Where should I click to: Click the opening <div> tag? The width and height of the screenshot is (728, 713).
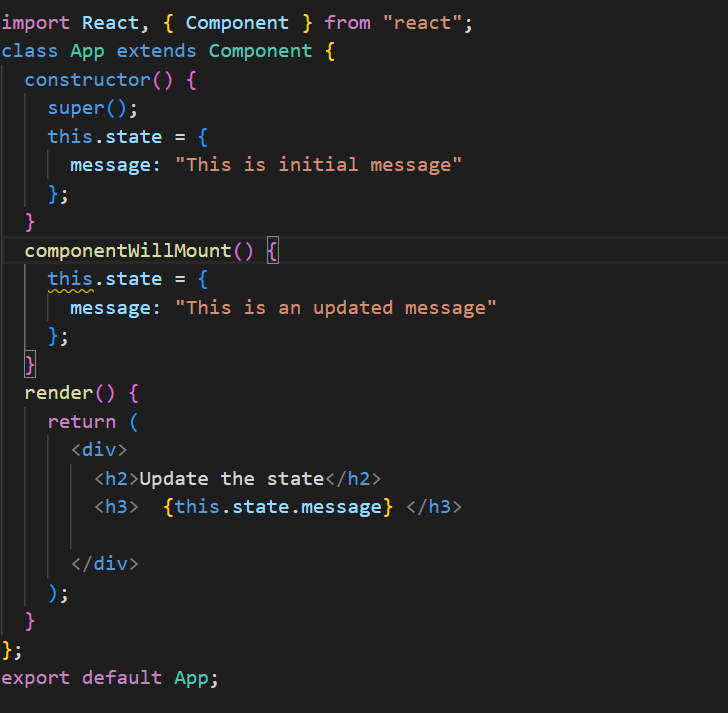(x=99, y=450)
